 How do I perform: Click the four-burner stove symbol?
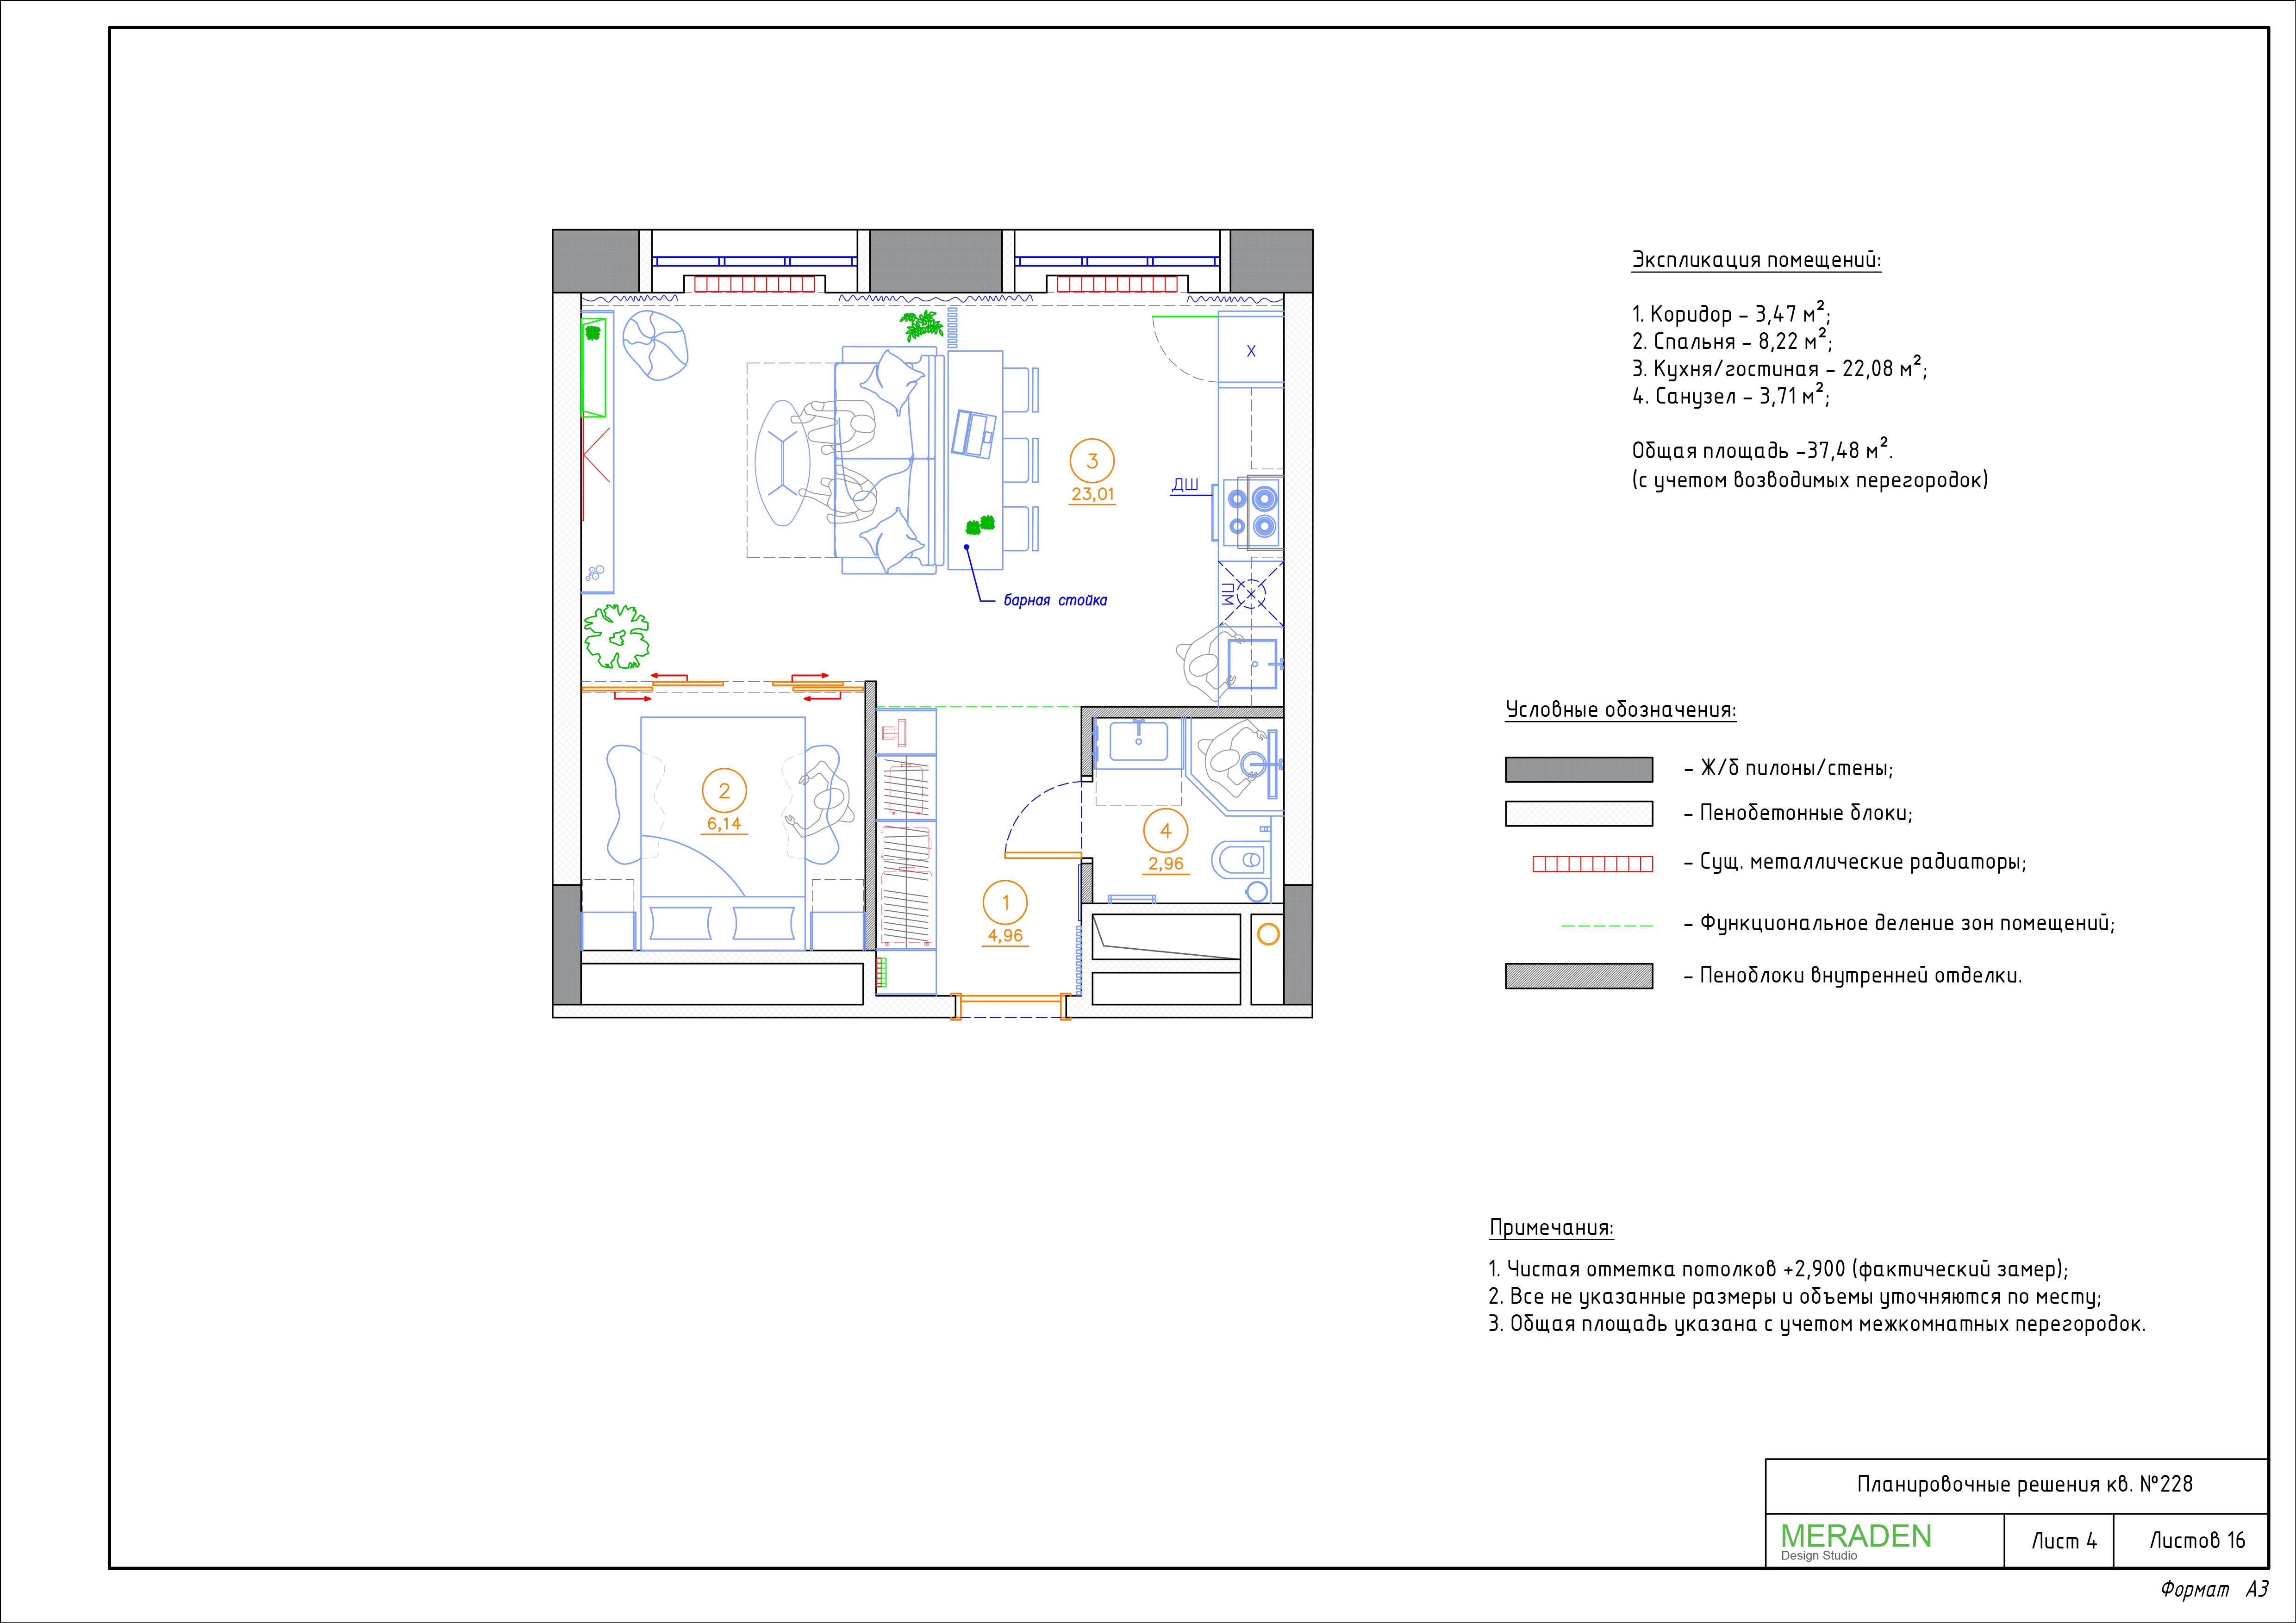click(x=1252, y=512)
